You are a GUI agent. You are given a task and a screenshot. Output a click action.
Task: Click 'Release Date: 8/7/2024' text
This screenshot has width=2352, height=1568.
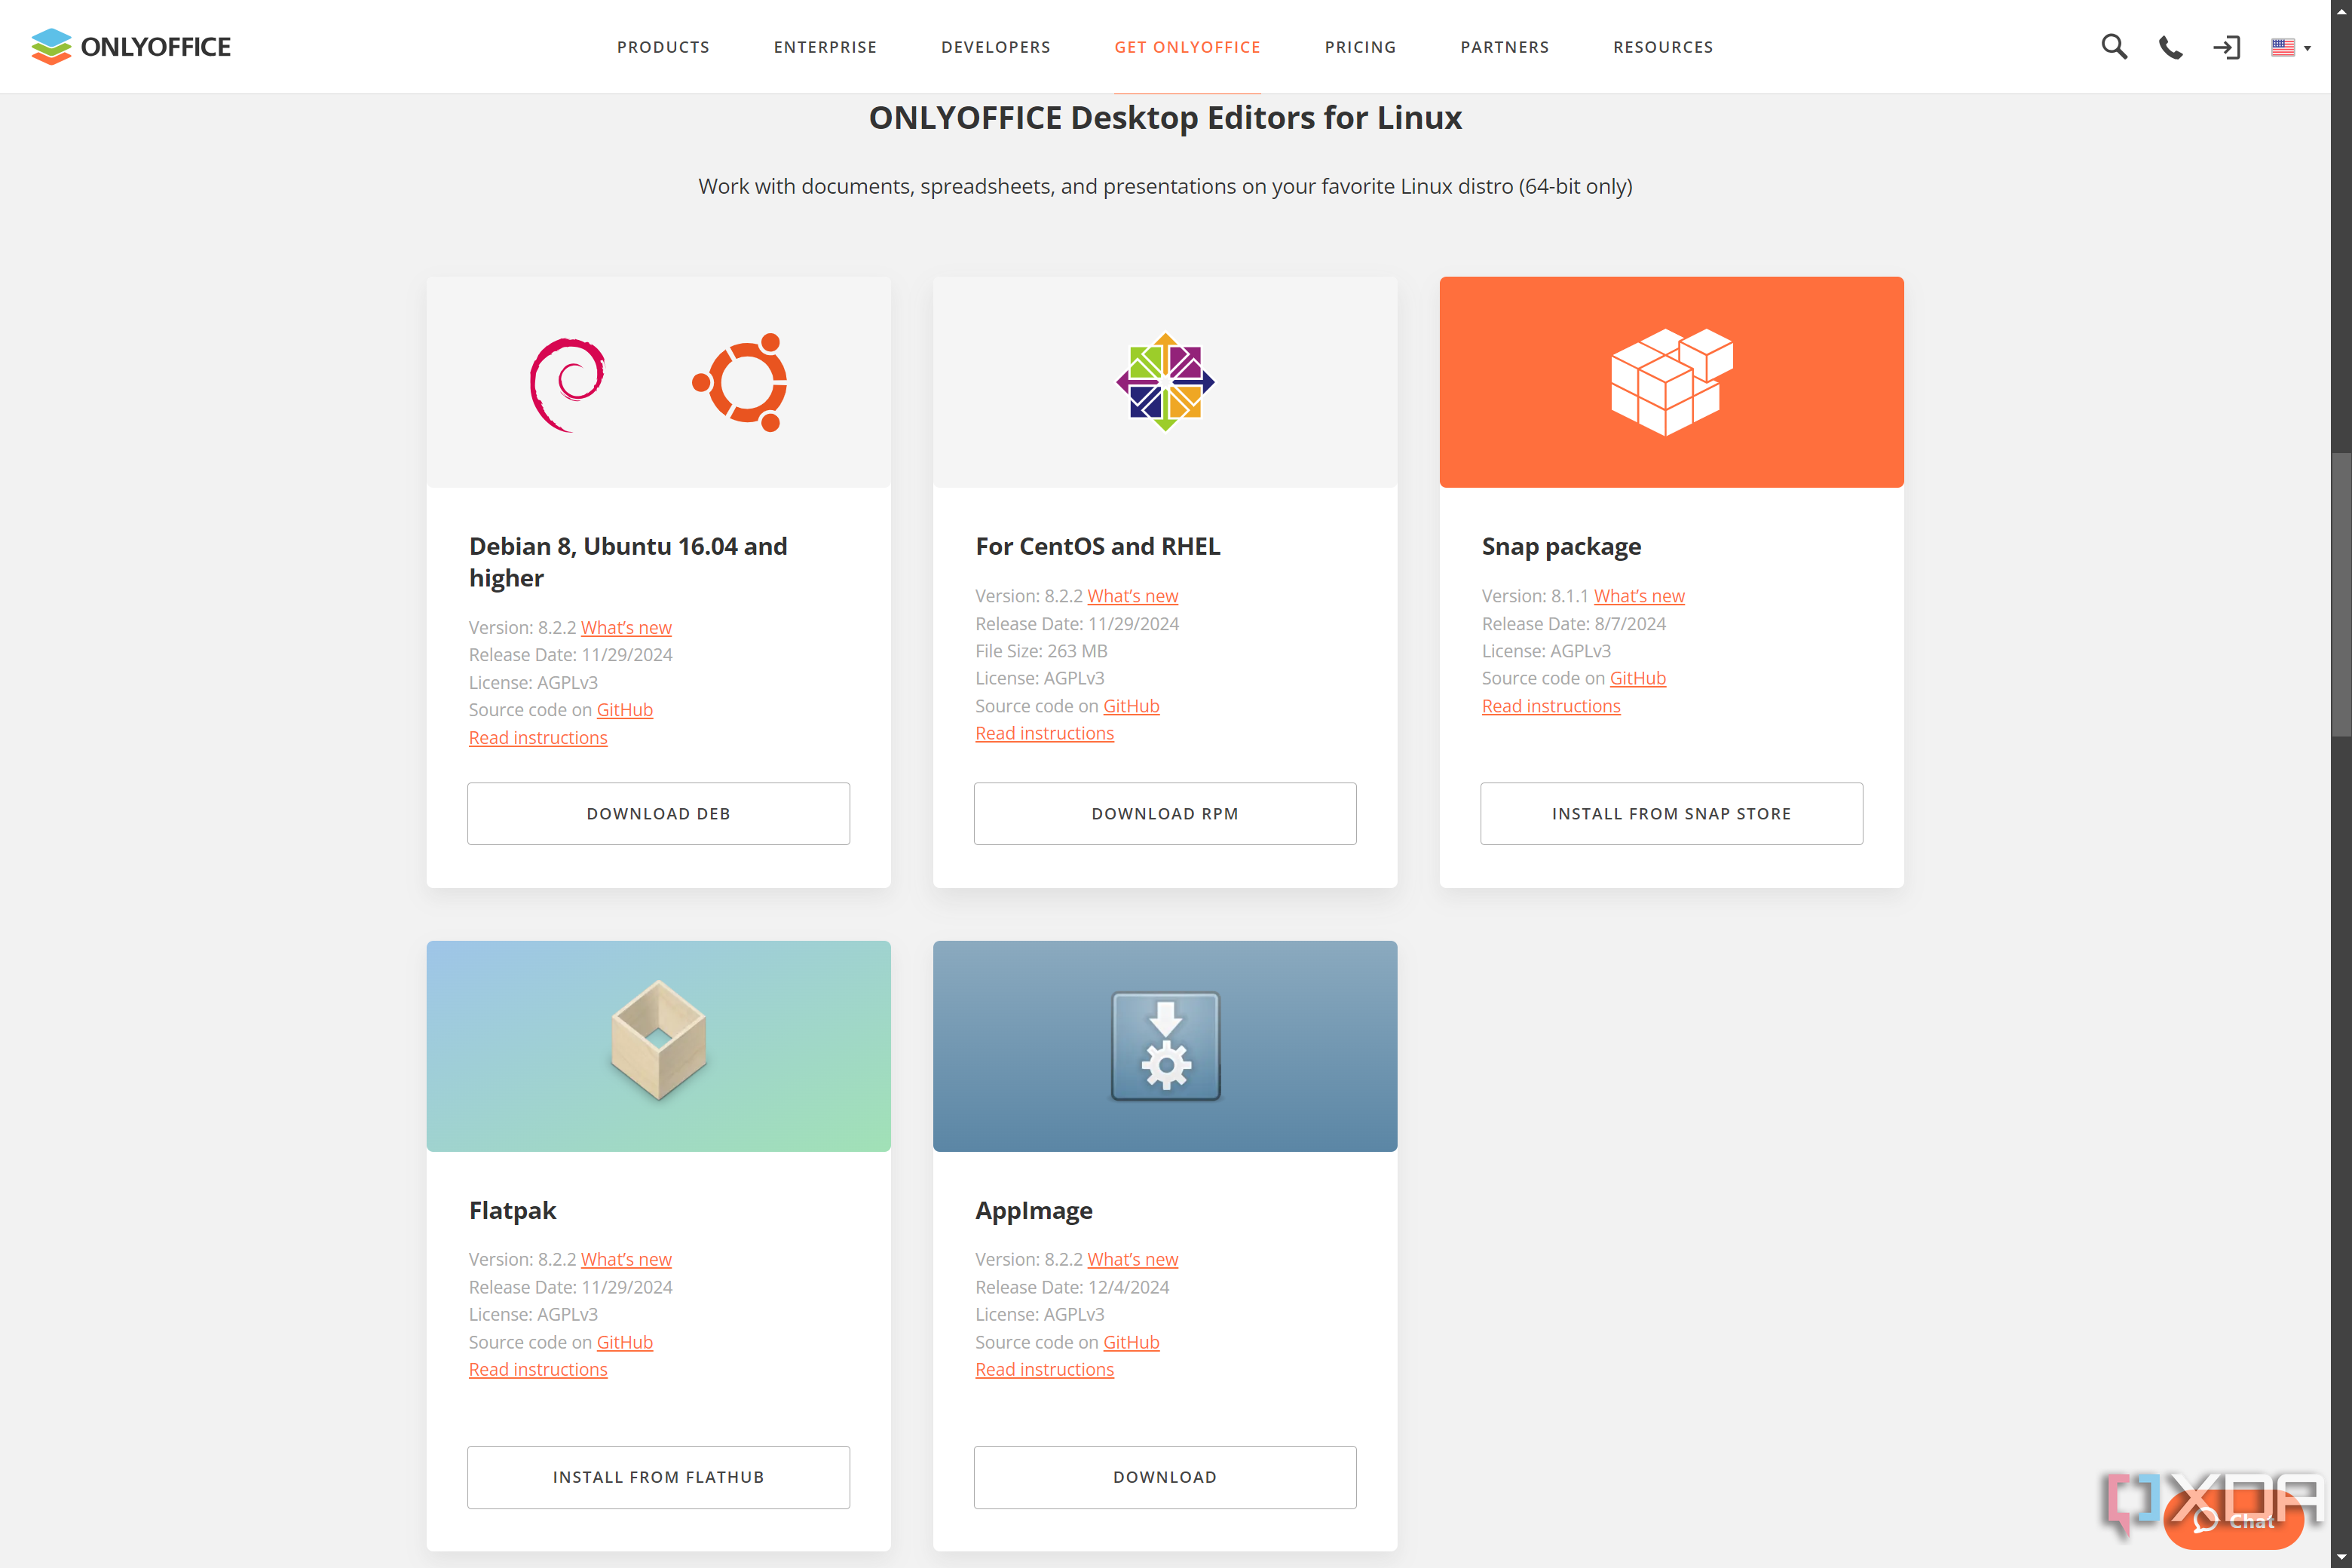tap(1574, 624)
